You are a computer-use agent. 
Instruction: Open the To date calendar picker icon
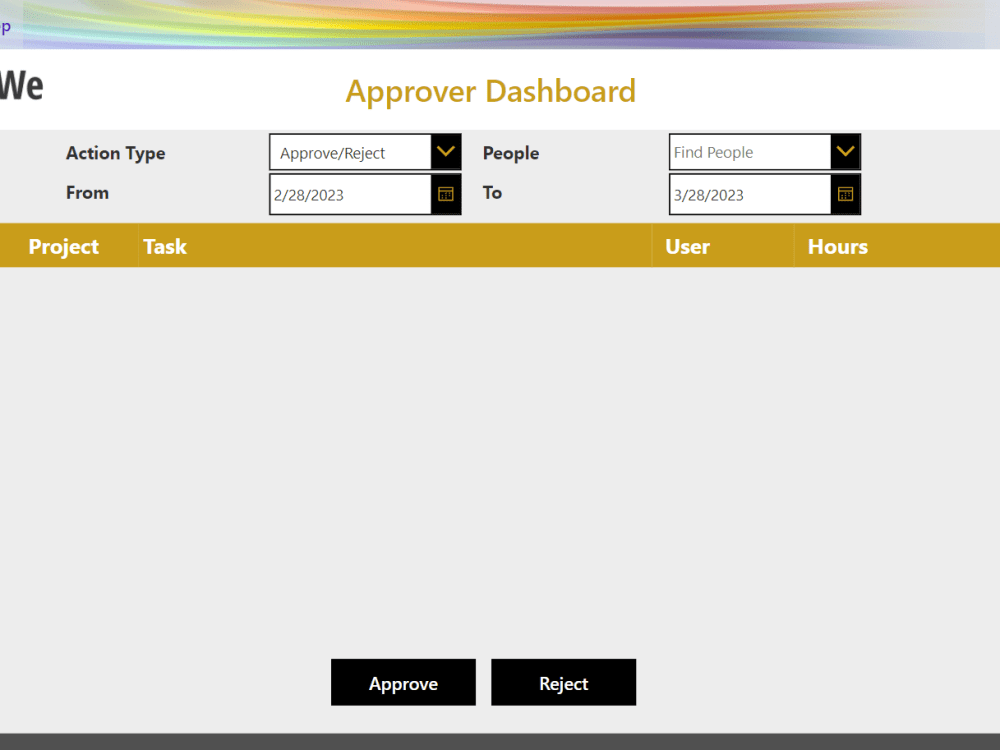tap(846, 195)
